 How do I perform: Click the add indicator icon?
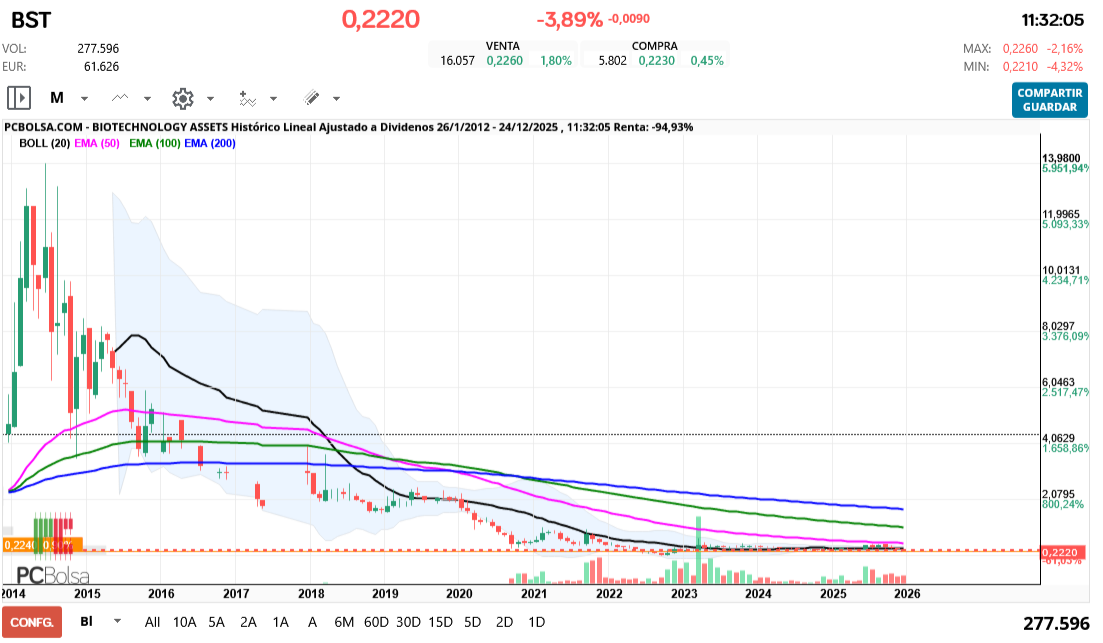247,98
